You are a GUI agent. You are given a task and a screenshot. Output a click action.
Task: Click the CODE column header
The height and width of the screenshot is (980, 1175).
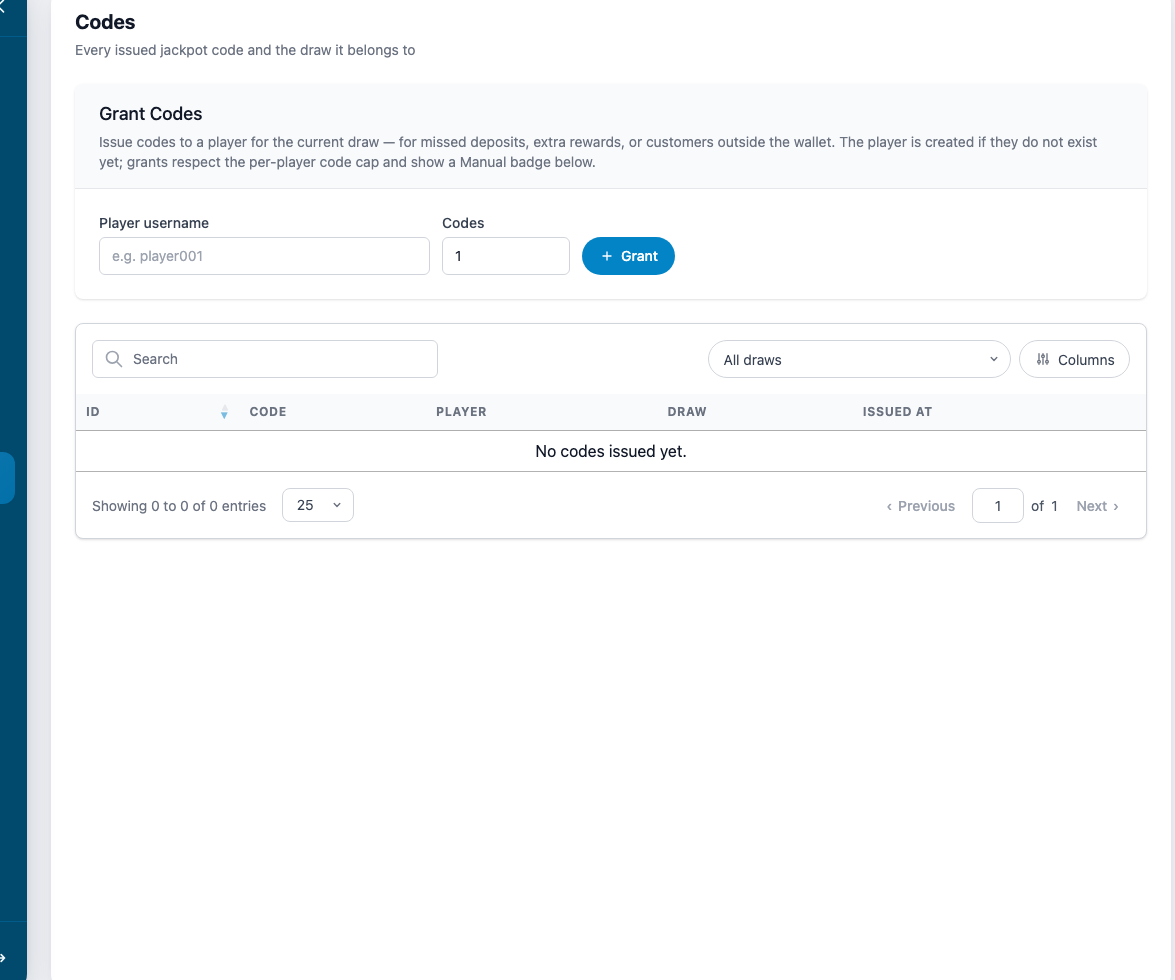click(x=268, y=411)
